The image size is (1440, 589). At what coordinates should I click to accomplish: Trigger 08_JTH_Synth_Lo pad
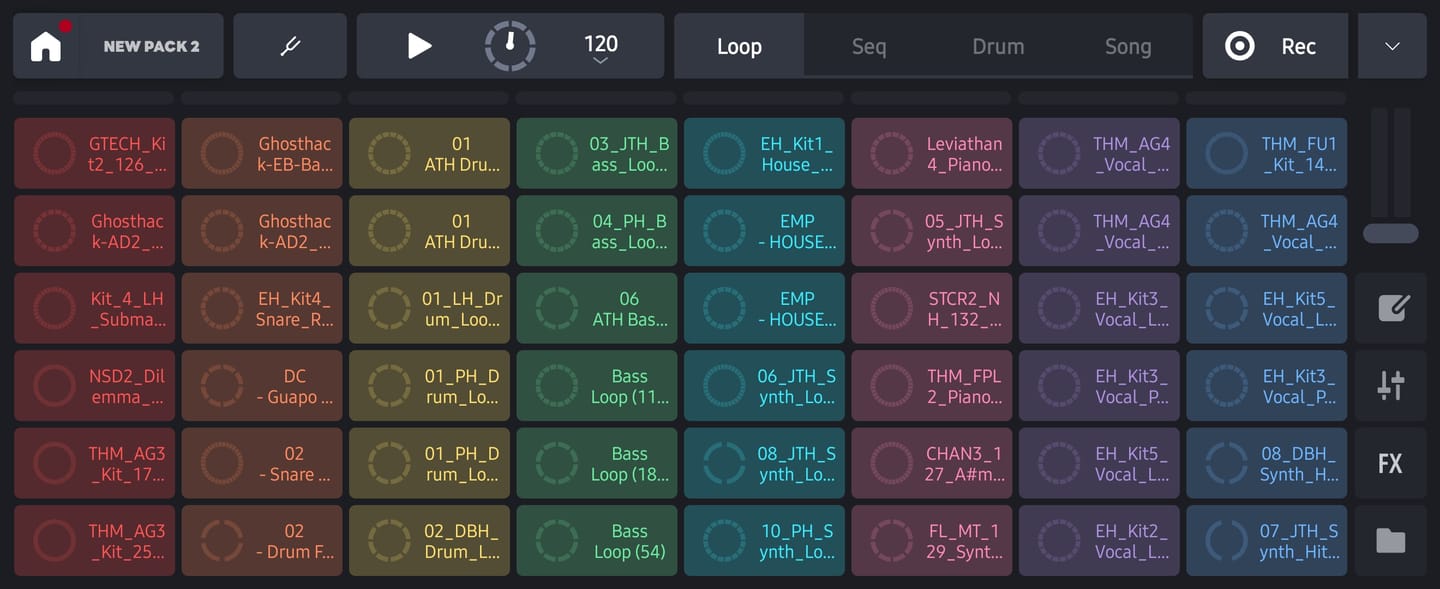tap(765, 464)
